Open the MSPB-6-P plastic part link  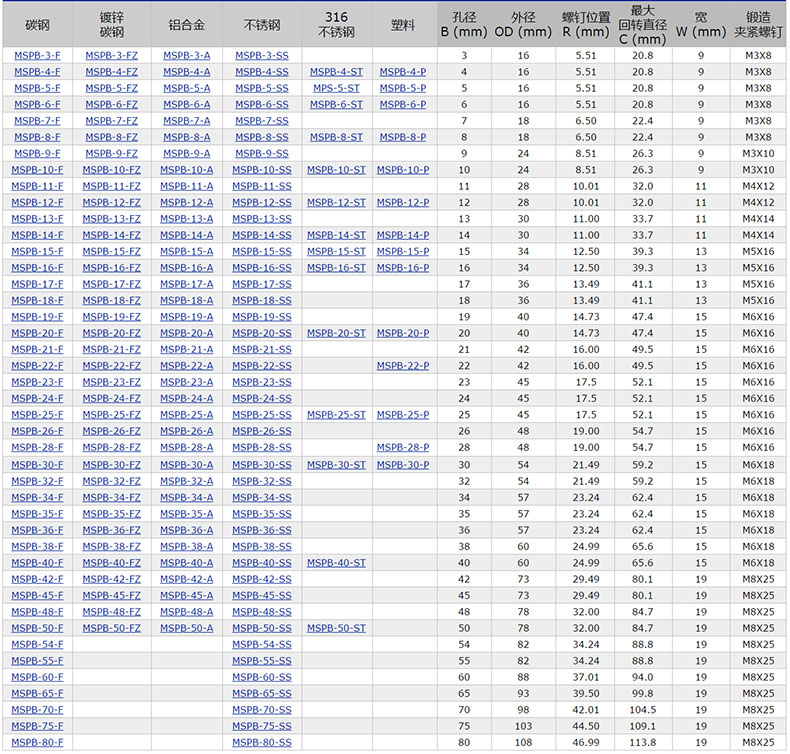point(403,105)
